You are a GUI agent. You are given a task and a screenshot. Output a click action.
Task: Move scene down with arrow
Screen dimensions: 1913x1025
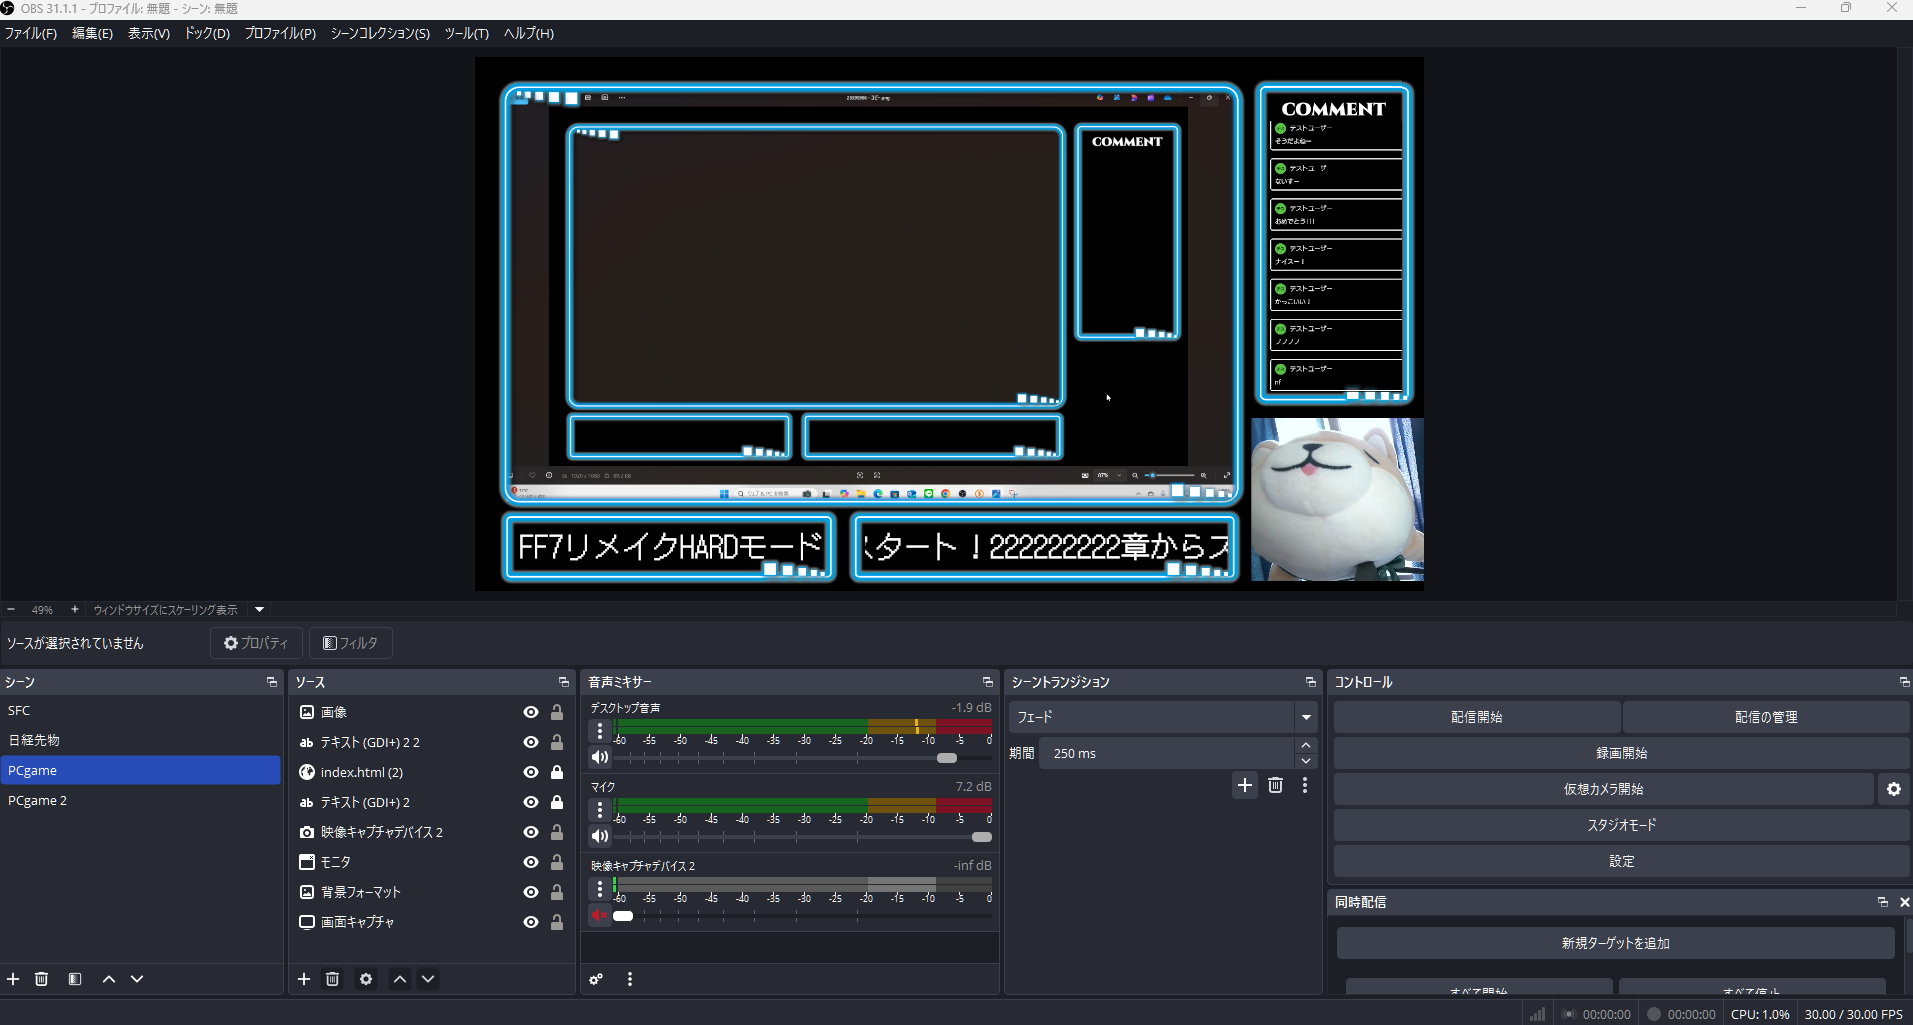[x=137, y=979]
